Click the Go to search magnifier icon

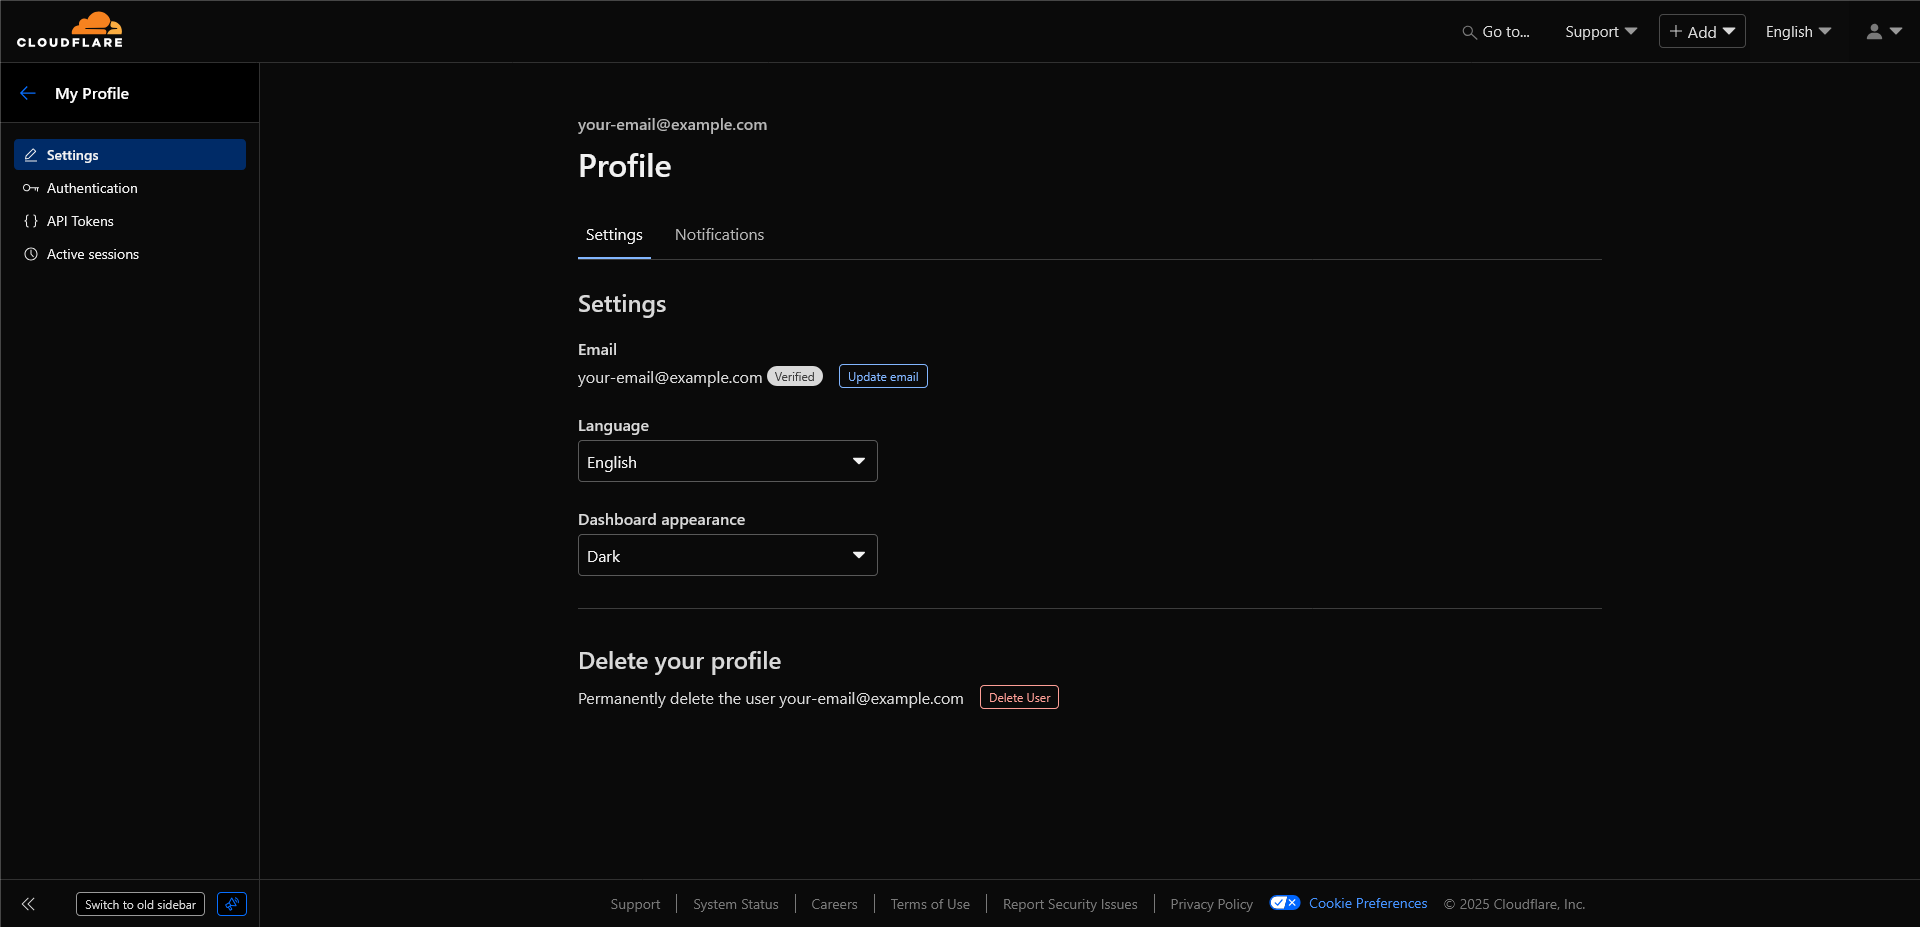click(1469, 32)
